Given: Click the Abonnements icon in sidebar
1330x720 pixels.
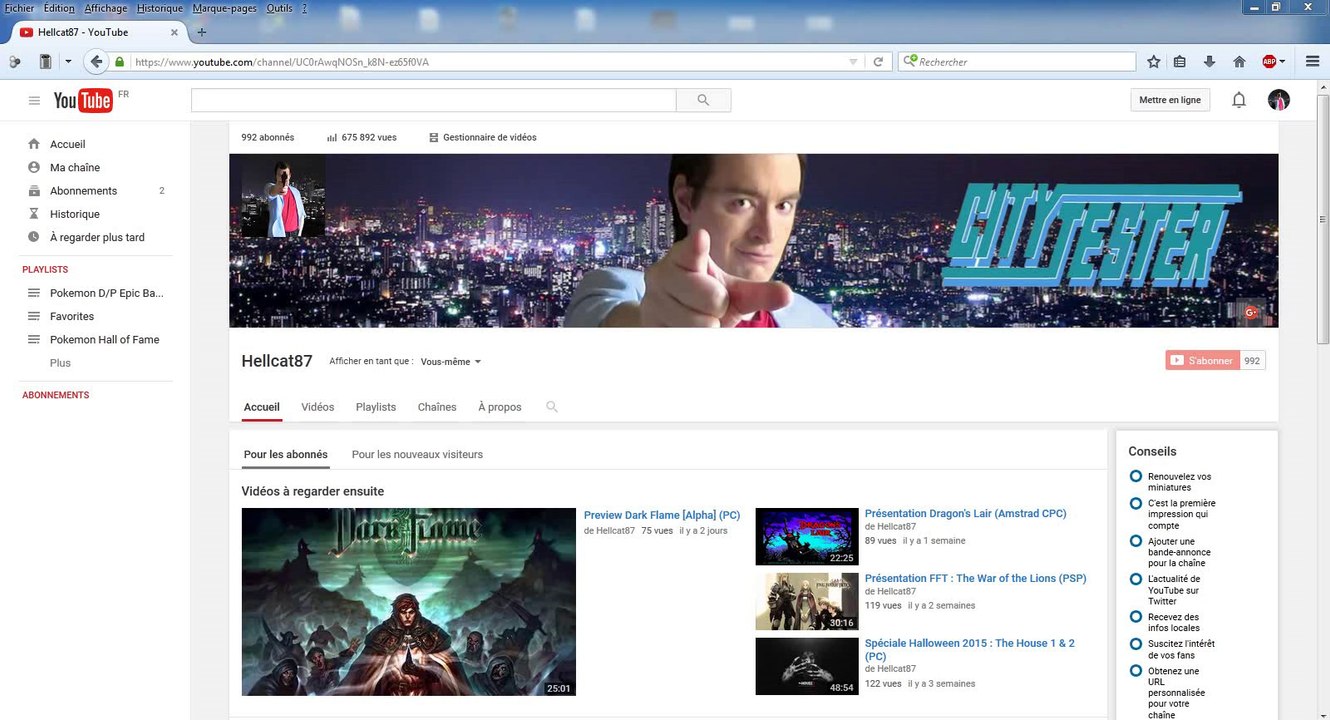Looking at the screenshot, I should pos(34,191).
